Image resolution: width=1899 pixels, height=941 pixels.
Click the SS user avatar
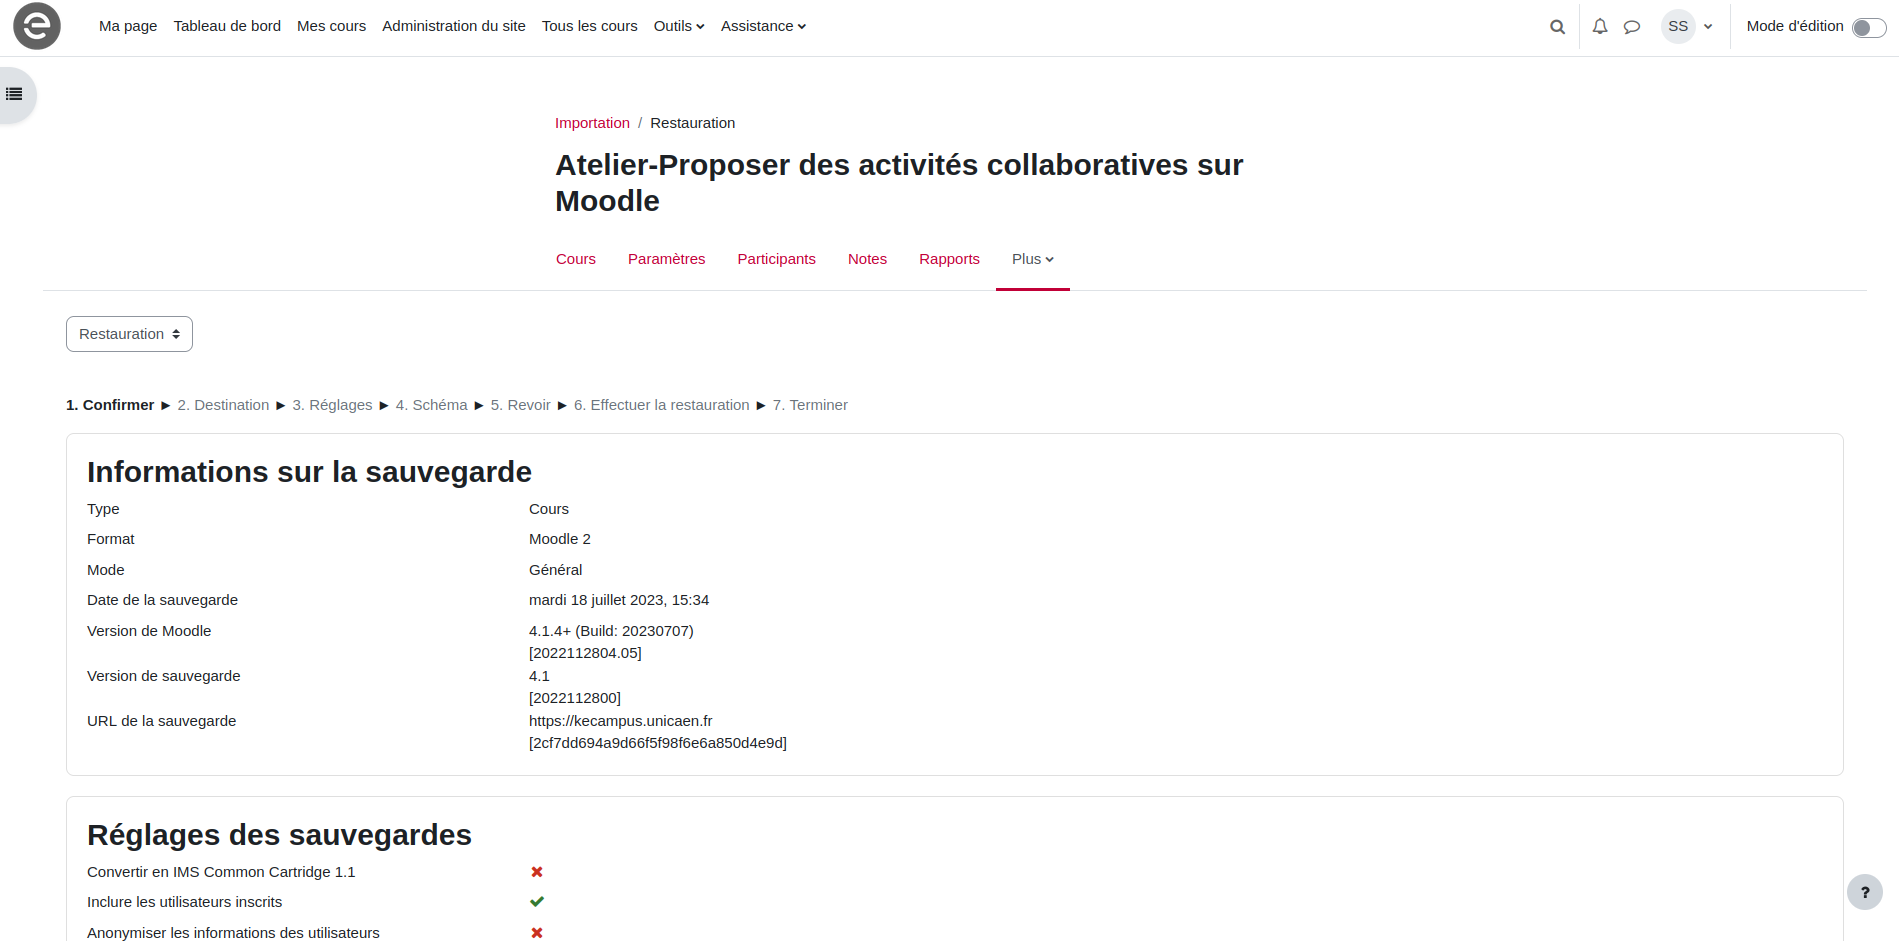click(1678, 27)
